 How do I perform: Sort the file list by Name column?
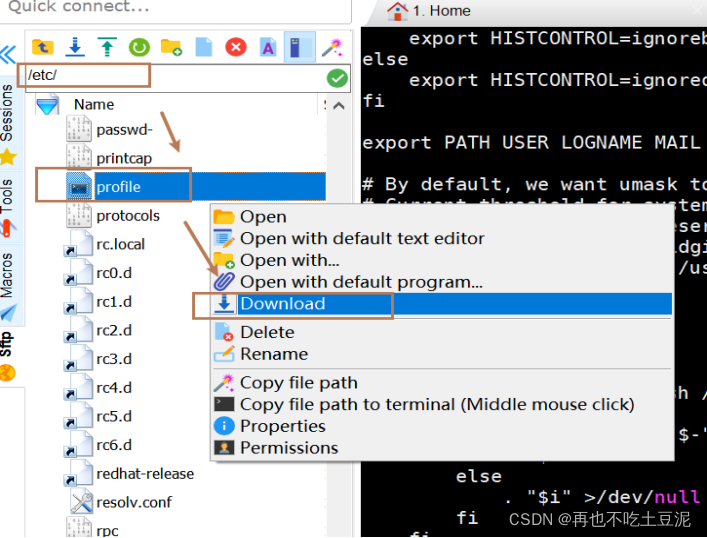[94, 105]
